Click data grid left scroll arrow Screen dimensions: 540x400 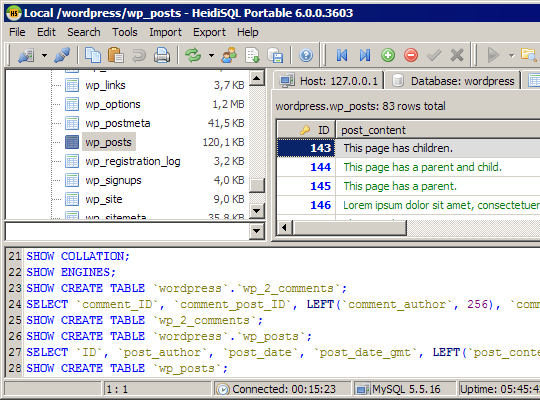284,228
